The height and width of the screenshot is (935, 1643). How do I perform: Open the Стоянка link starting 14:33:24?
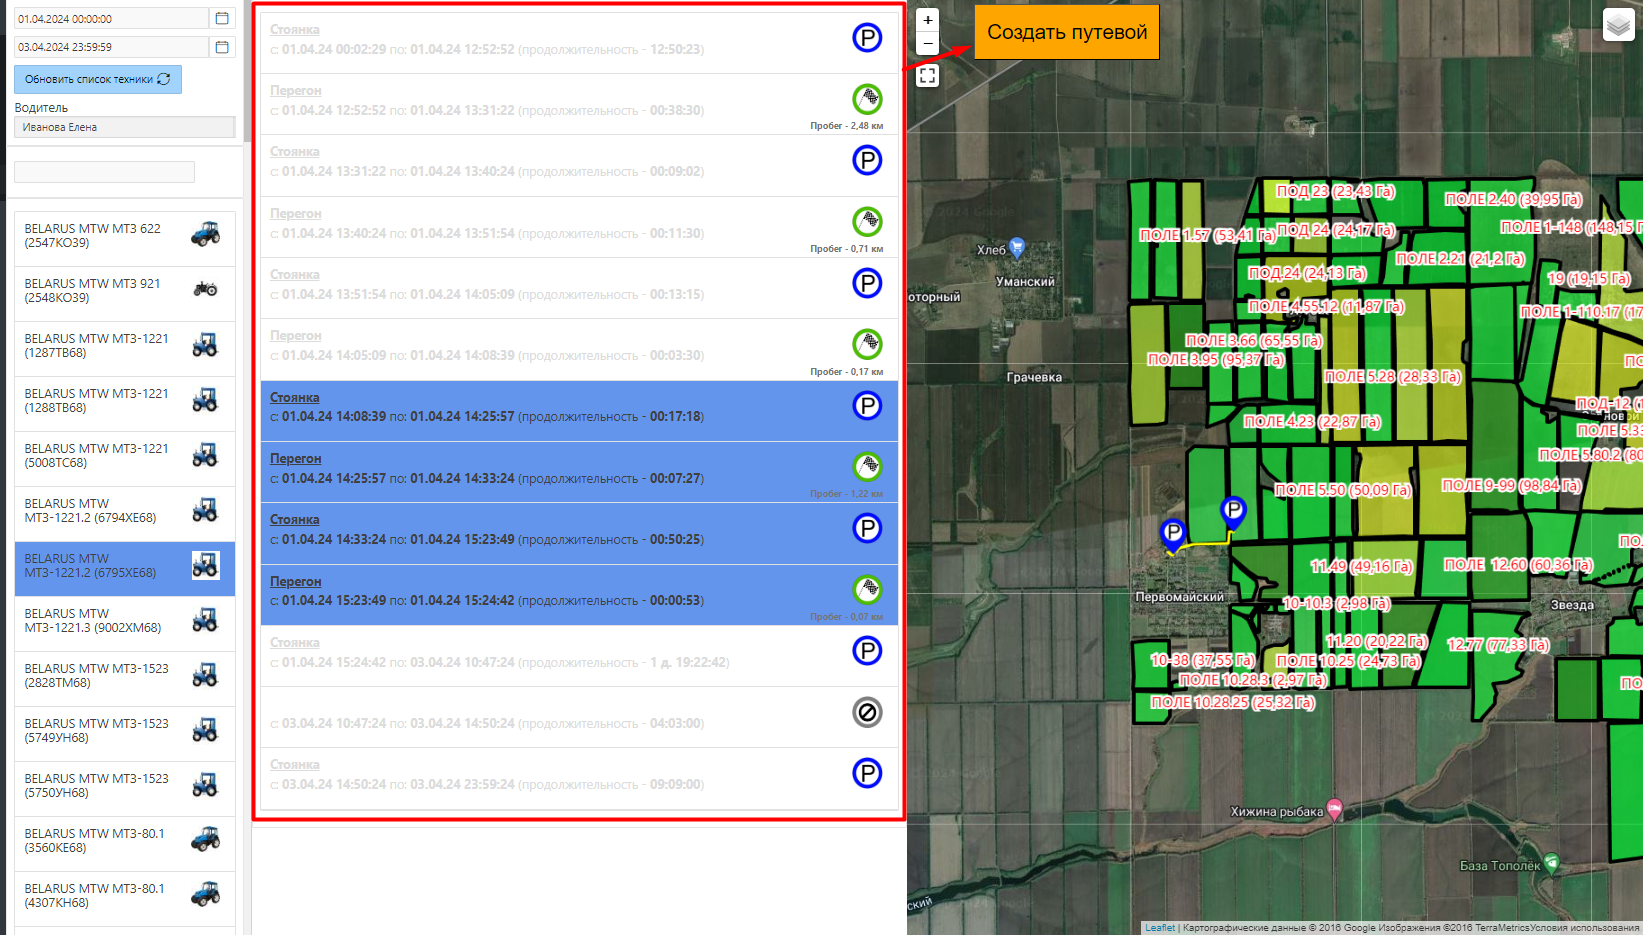(294, 520)
